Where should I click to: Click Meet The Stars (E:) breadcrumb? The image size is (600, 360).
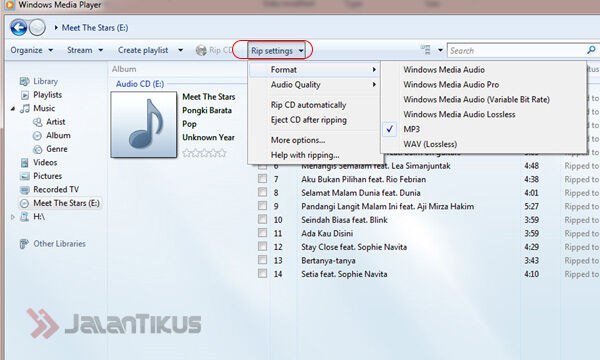[x=95, y=28]
